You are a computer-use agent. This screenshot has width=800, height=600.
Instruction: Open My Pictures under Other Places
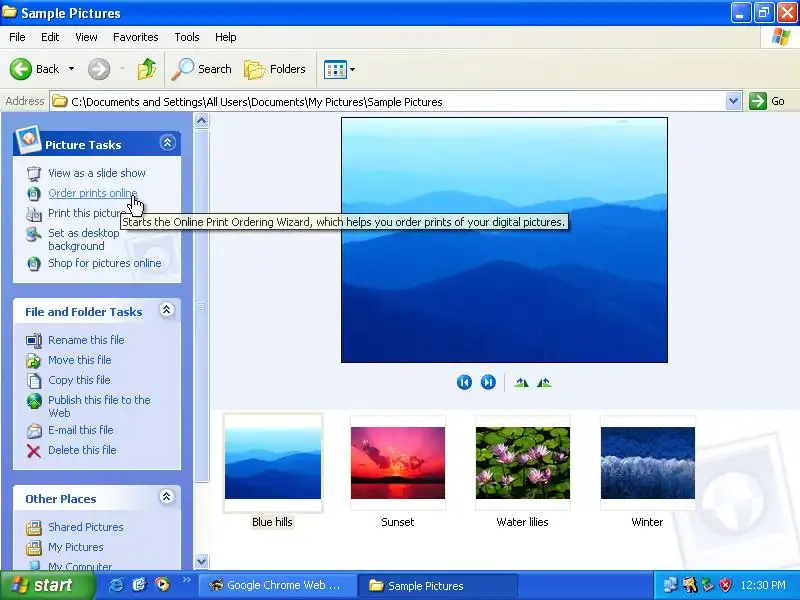pyautogui.click(x=76, y=546)
